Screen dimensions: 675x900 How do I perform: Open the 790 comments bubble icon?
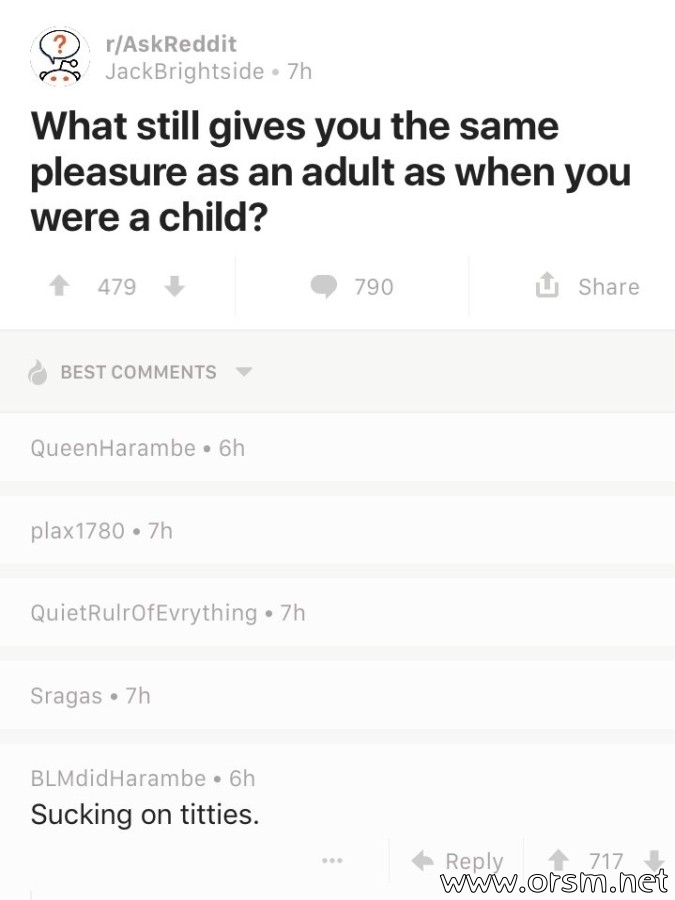tap(324, 286)
